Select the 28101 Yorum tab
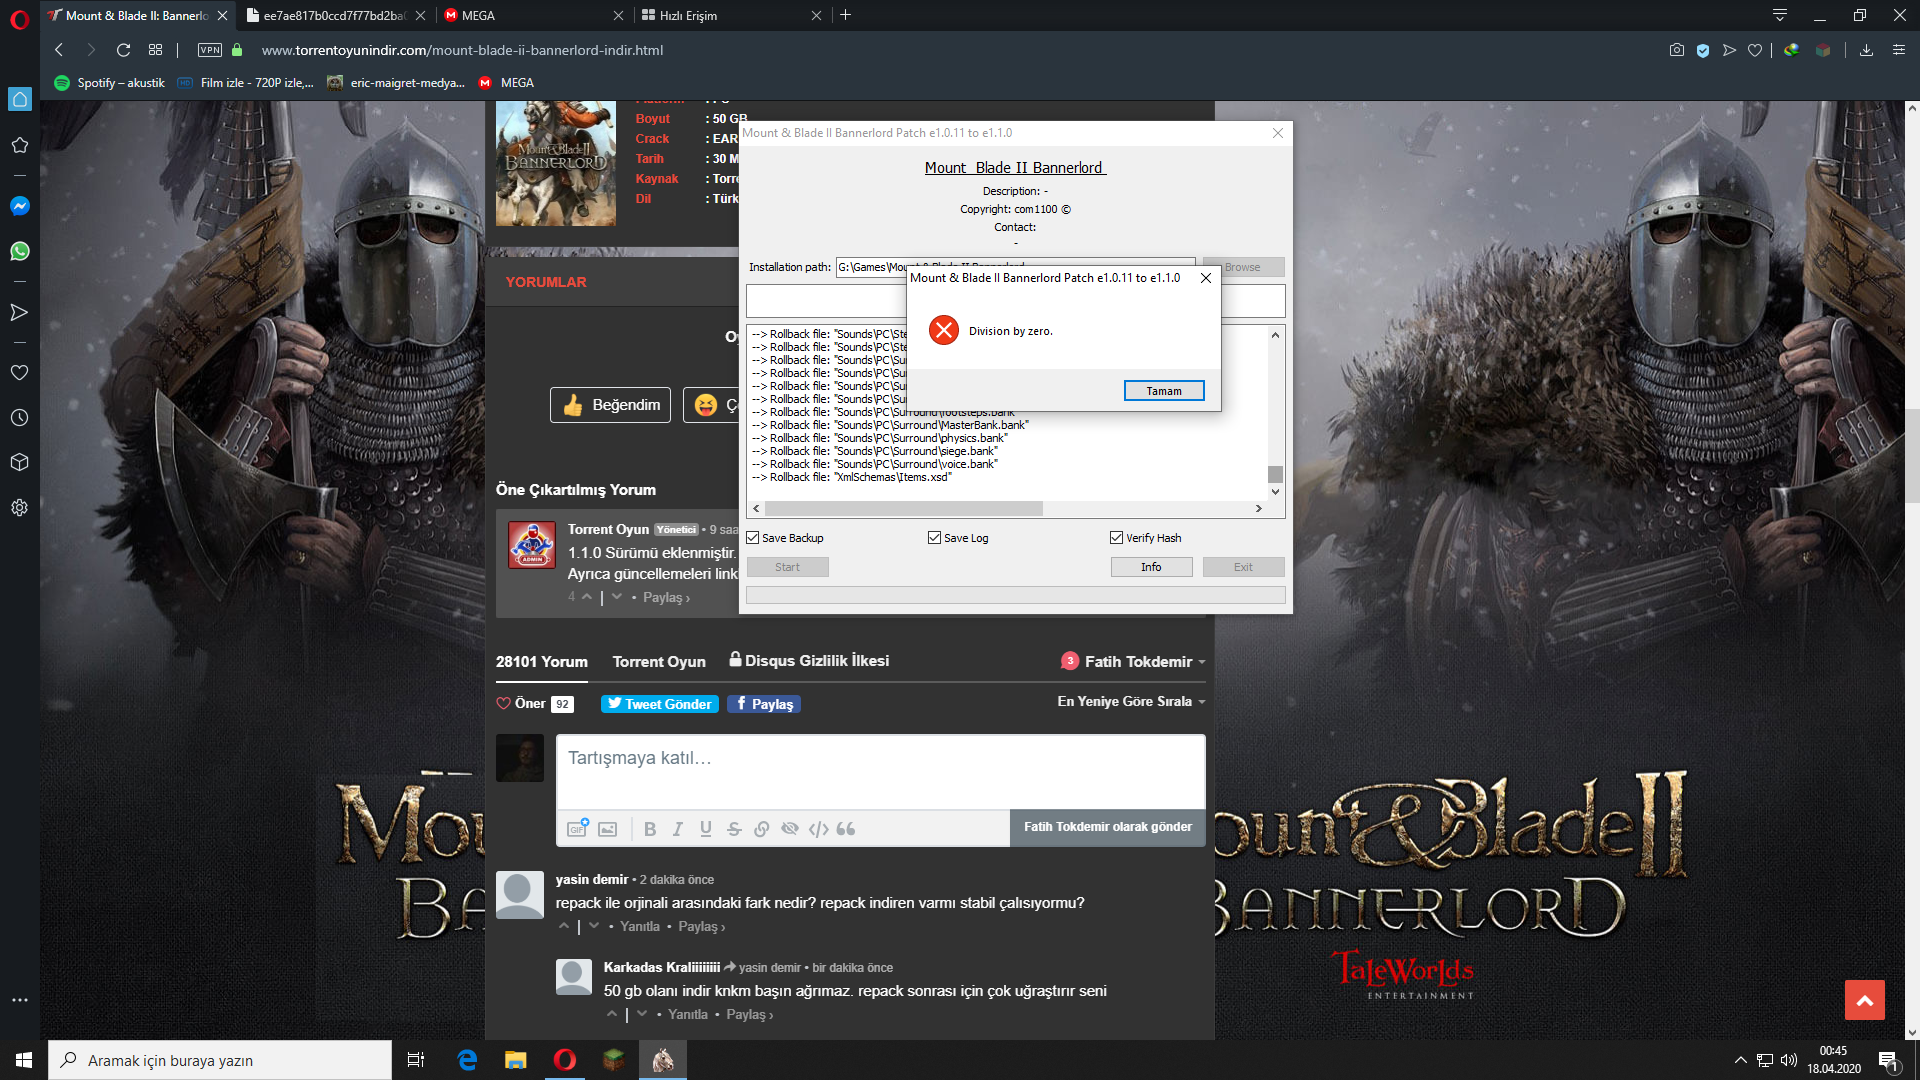 pos(542,662)
